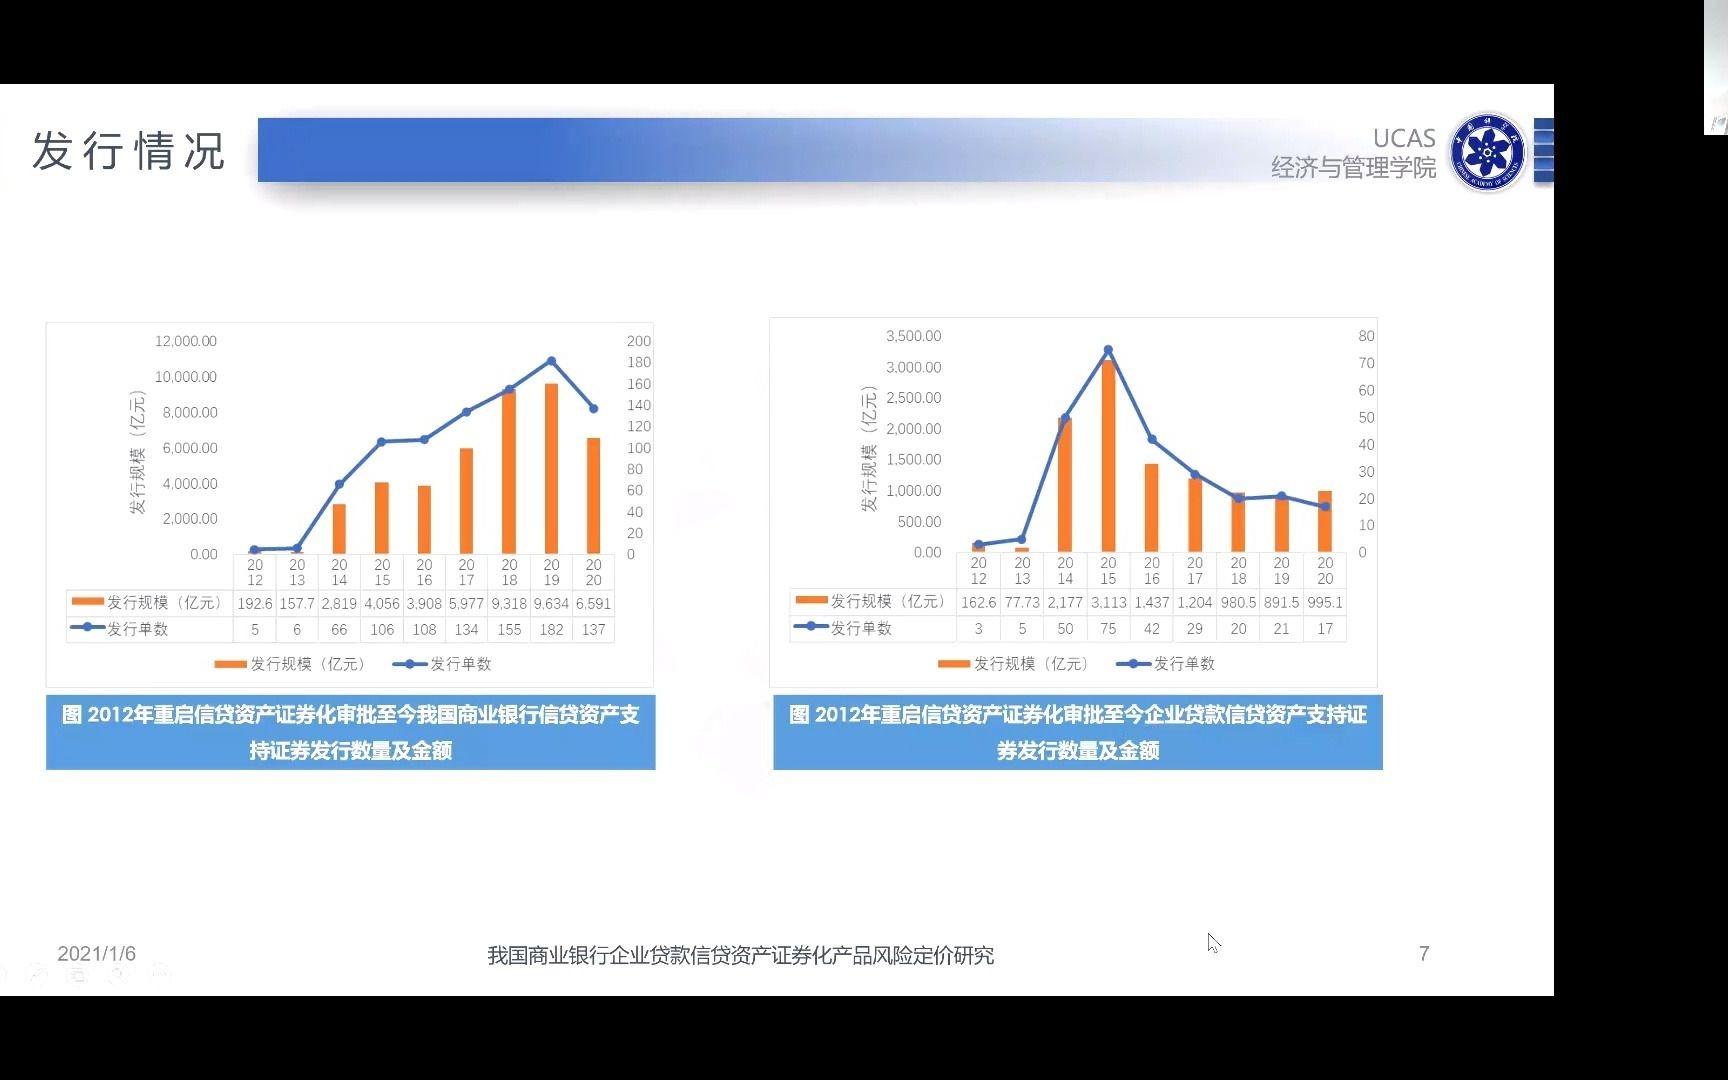The height and width of the screenshot is (1080, 1728).
Task: Click the 12,000.00 axis label on left chart
Action: (185, 341)
